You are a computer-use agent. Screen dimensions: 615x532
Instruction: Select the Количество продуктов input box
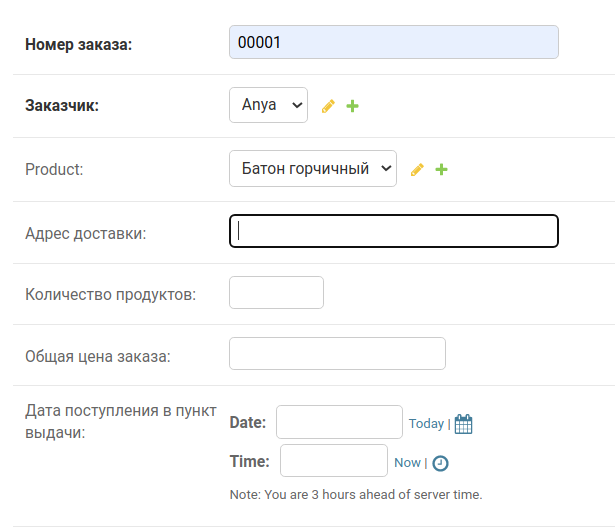(277, 293)
